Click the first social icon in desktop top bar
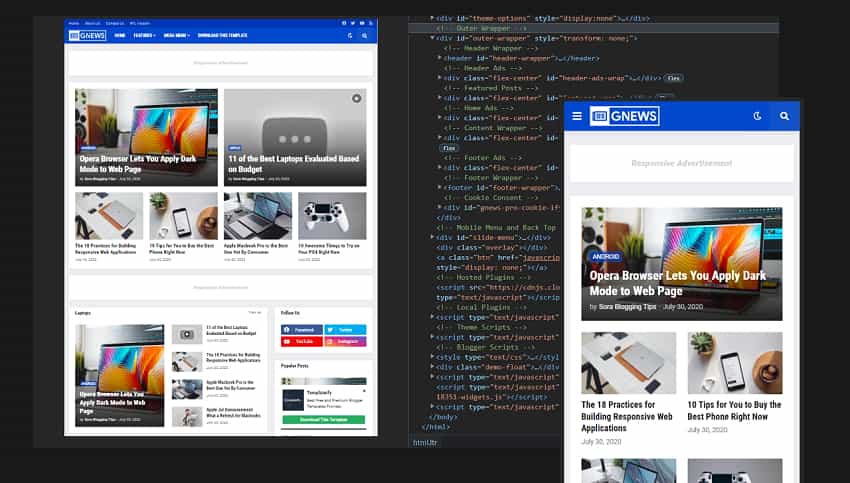 point(344,23)
